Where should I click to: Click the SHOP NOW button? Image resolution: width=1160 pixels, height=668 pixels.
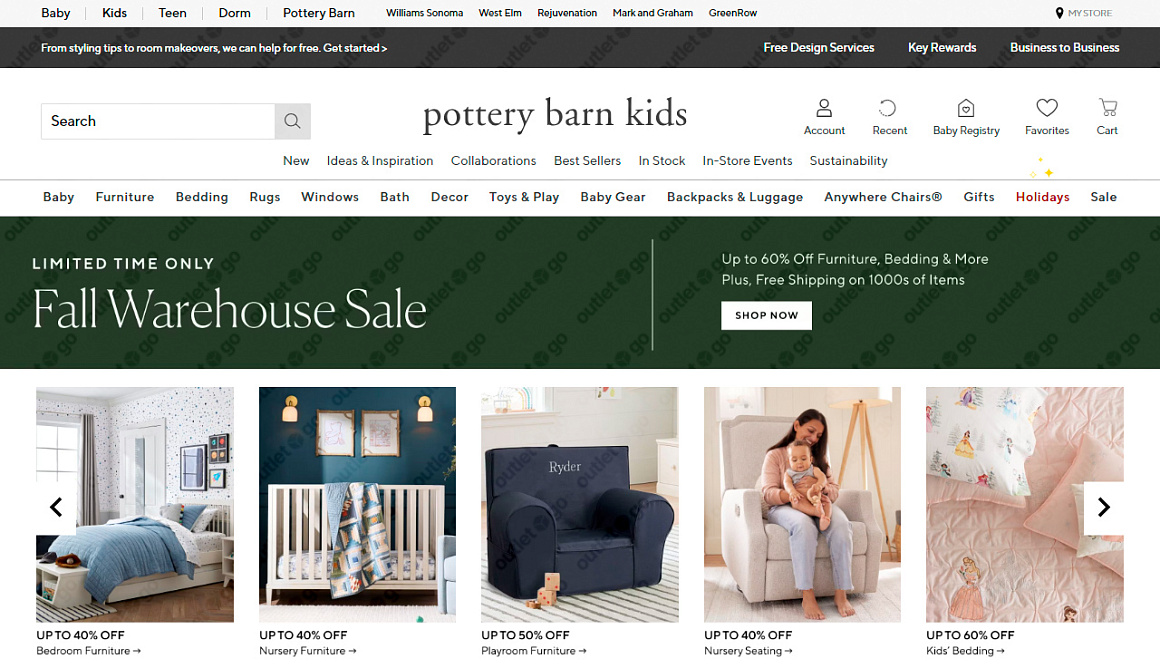click(766, 315)
